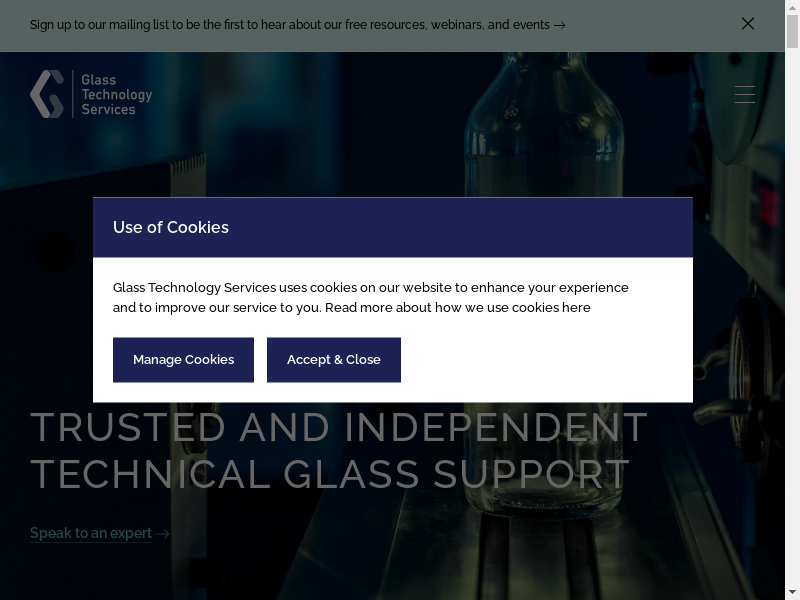Open 'Read more about how we use cookies here'

(x=458, y=308)
